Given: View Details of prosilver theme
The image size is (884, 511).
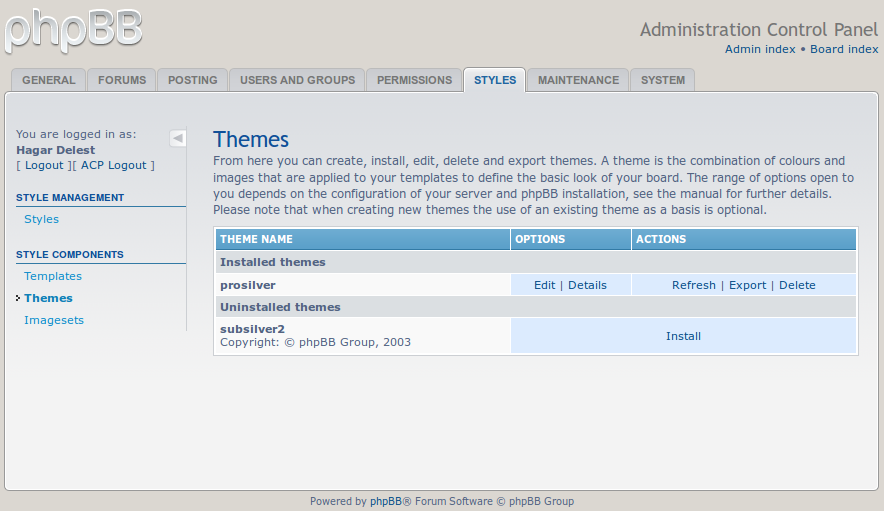Looking at the screenshot, I should [587, 285].
